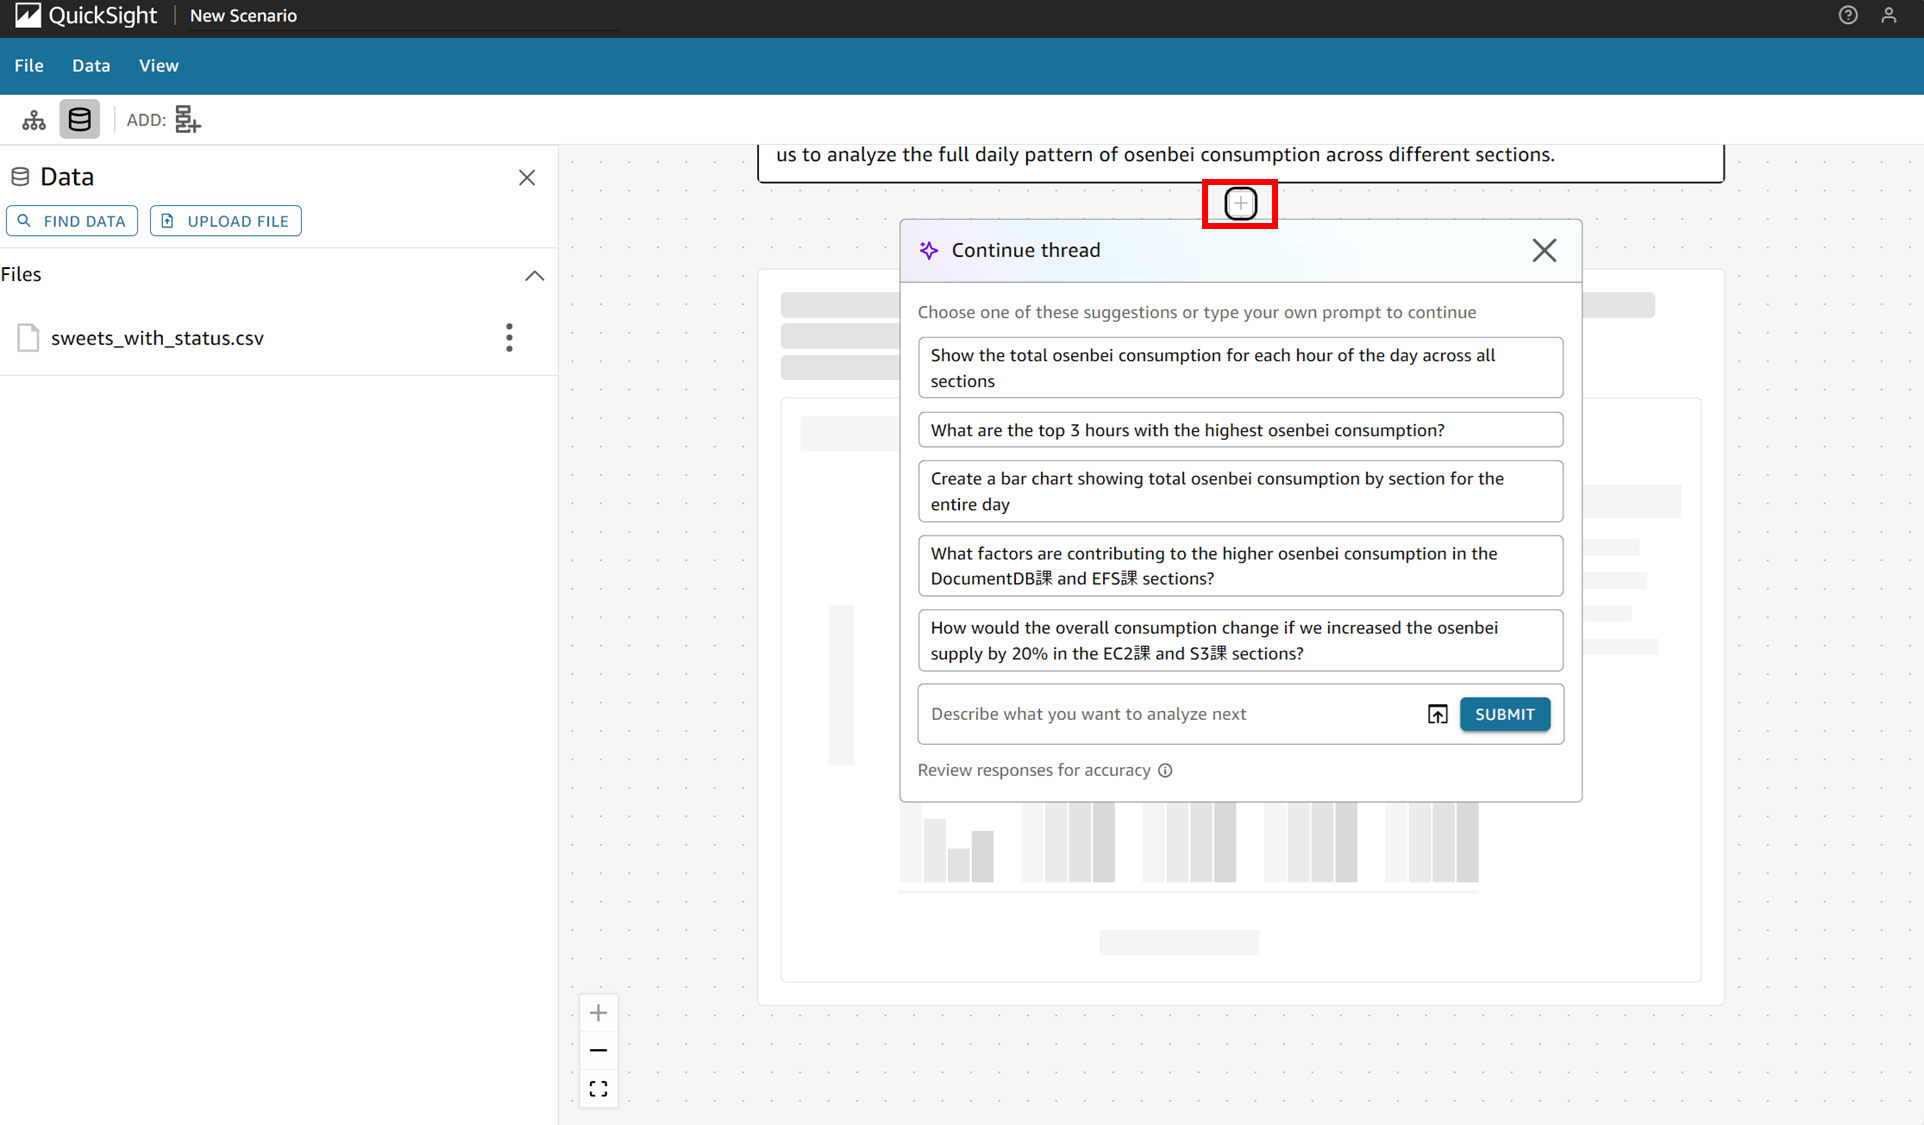Open the Data menu
Viewport: 1924px width, 1125px height.
tap(91, 66)
